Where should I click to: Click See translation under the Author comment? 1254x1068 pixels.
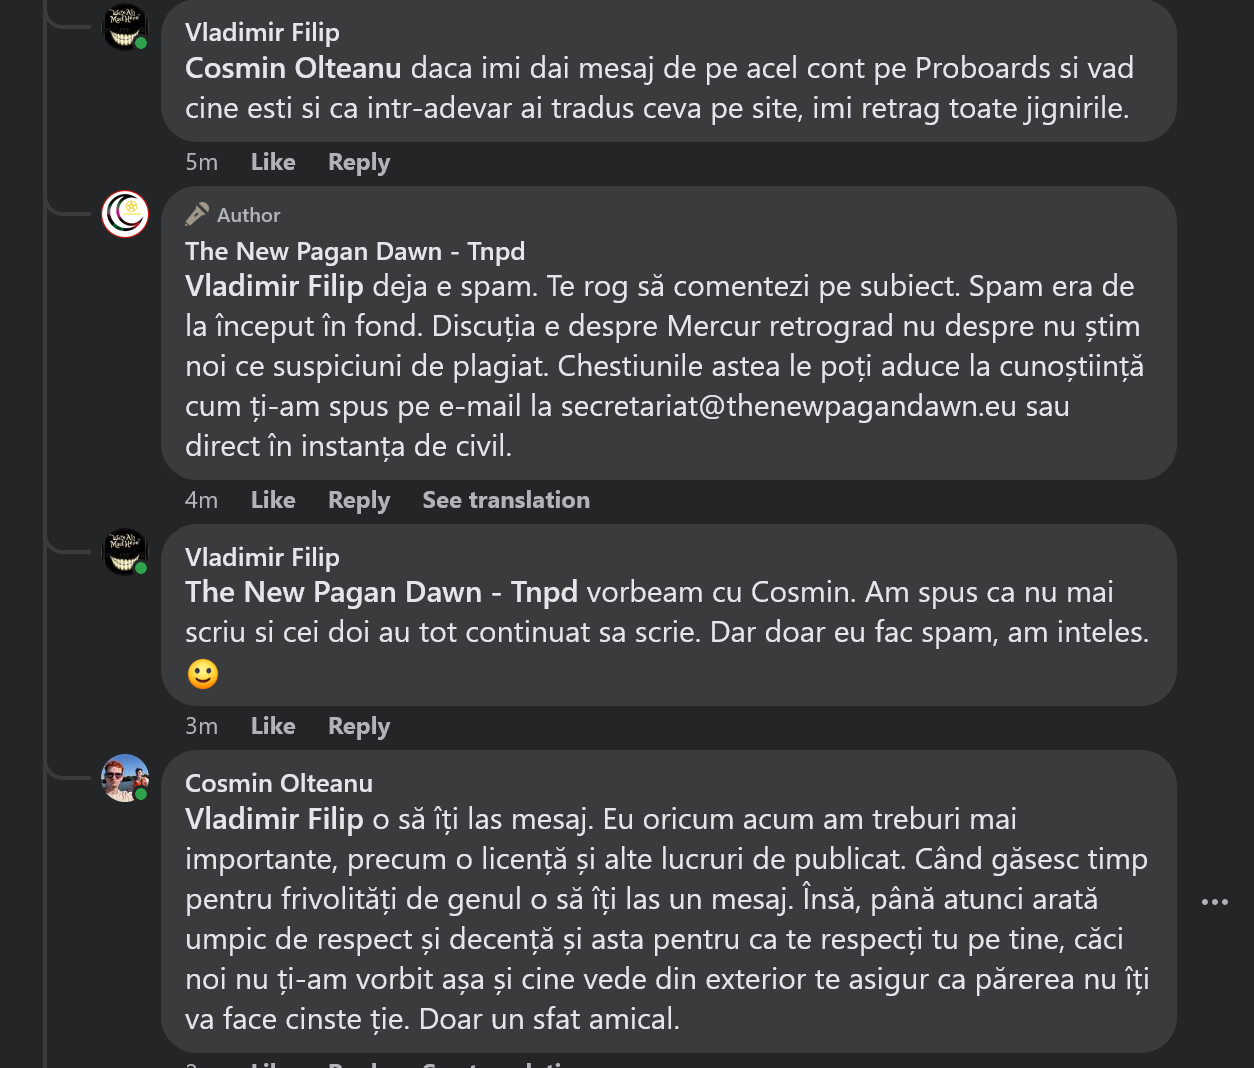tap(505, 500)
